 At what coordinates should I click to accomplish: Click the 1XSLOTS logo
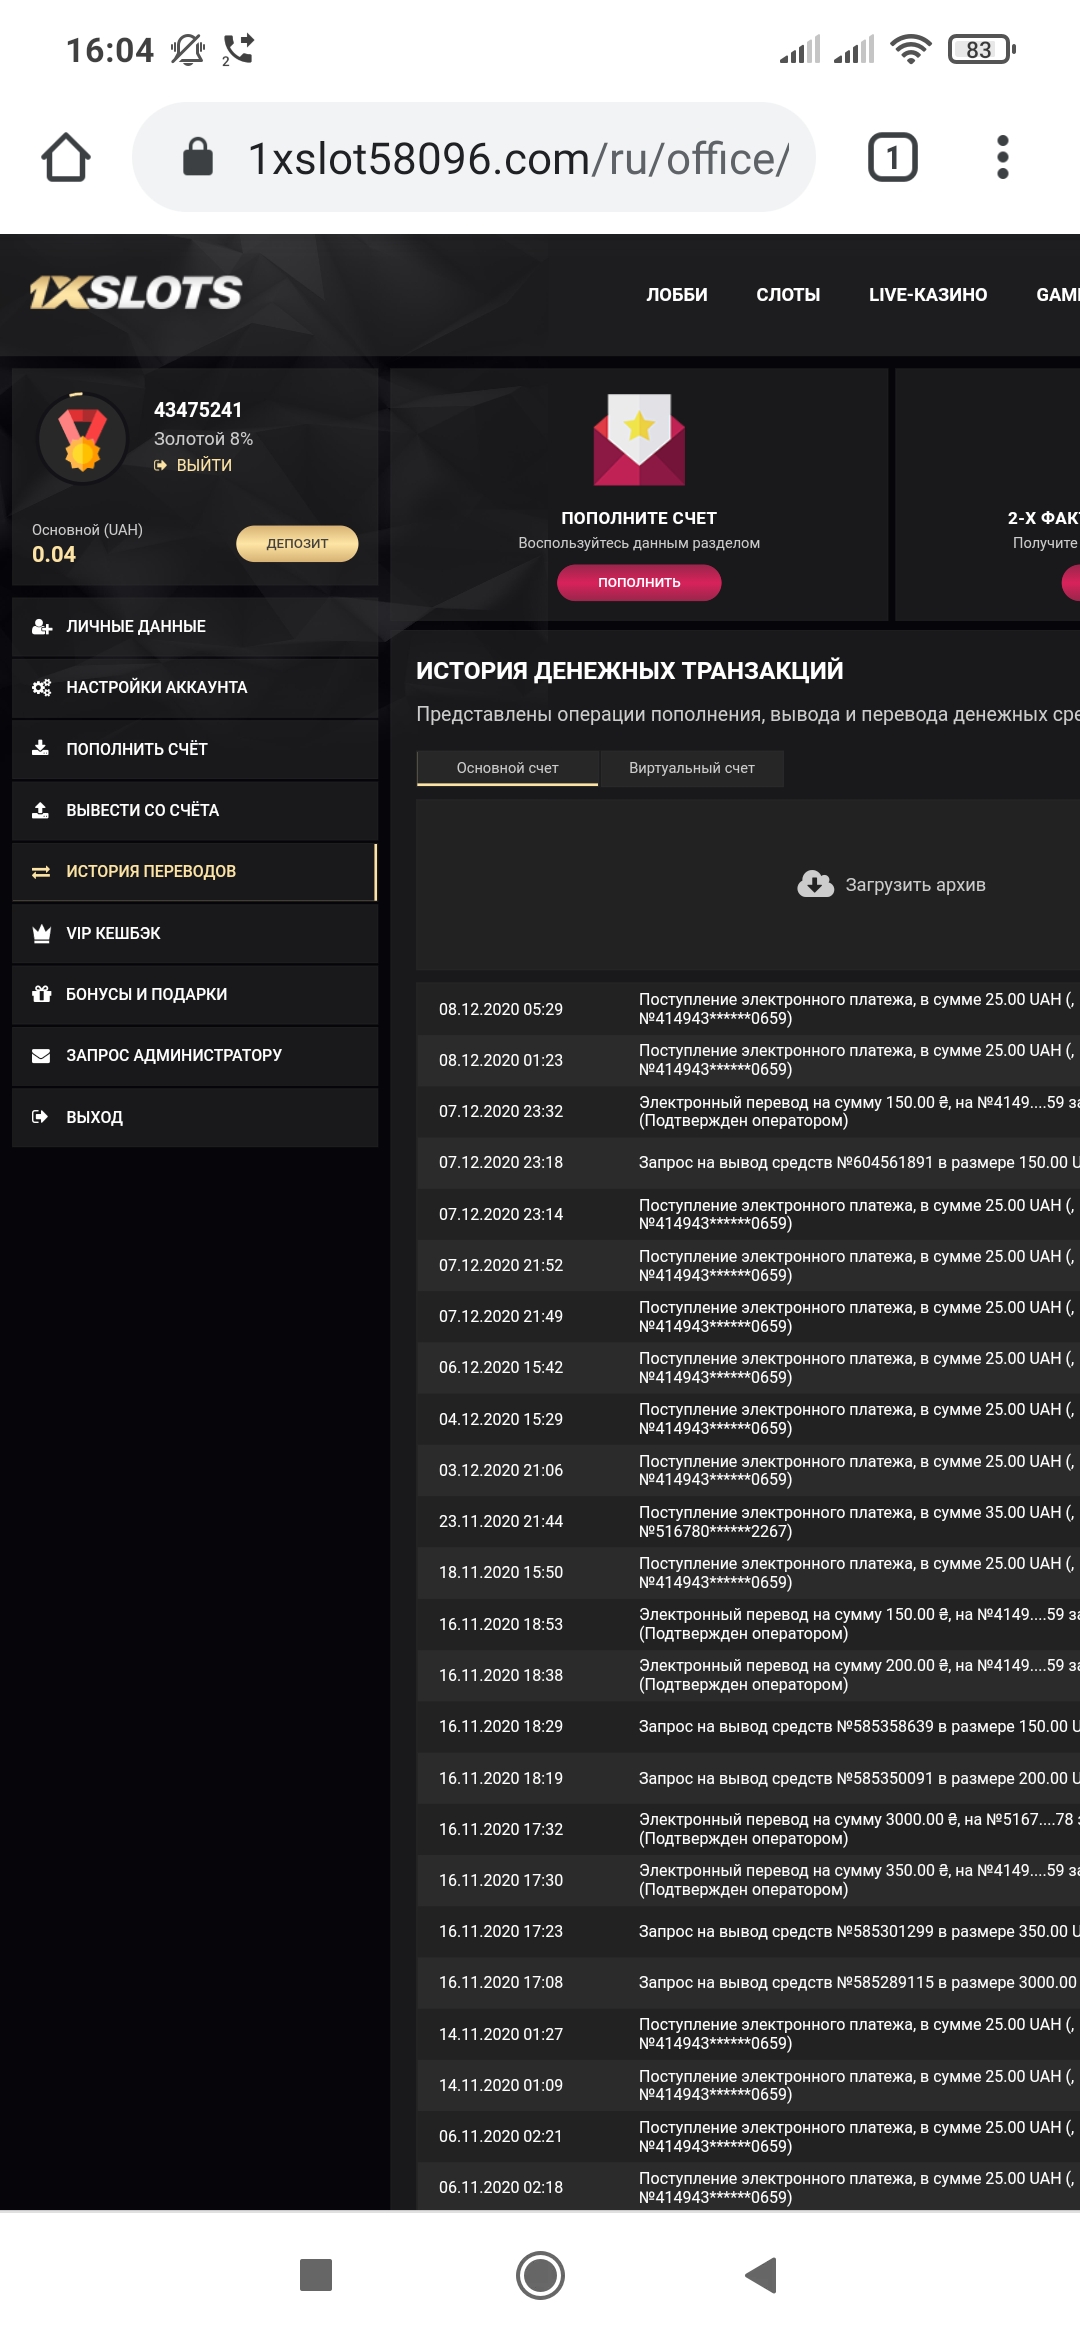pyautogui.click(x=136, y=292)
